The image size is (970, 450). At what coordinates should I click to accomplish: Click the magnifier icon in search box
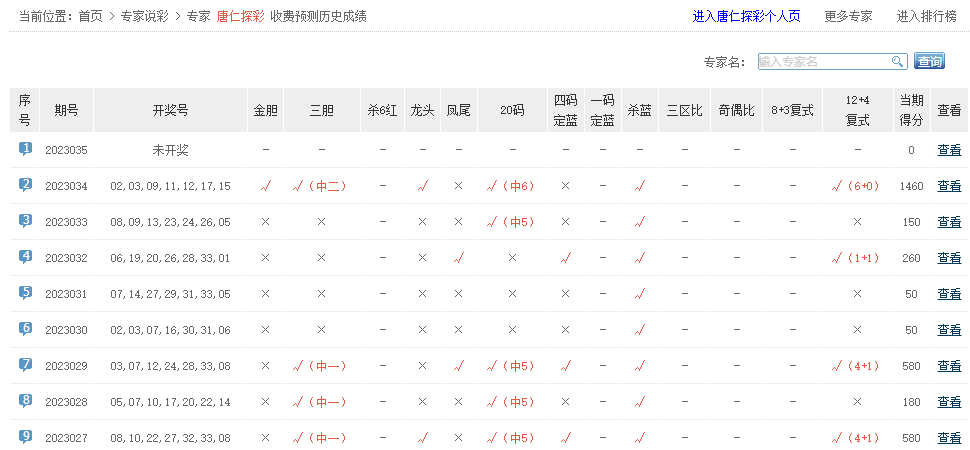[897, 62]
